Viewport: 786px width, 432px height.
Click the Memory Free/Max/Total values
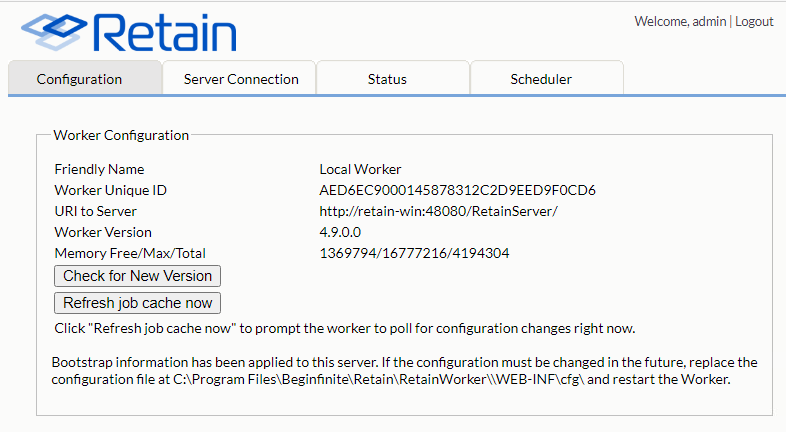point(414,253)
